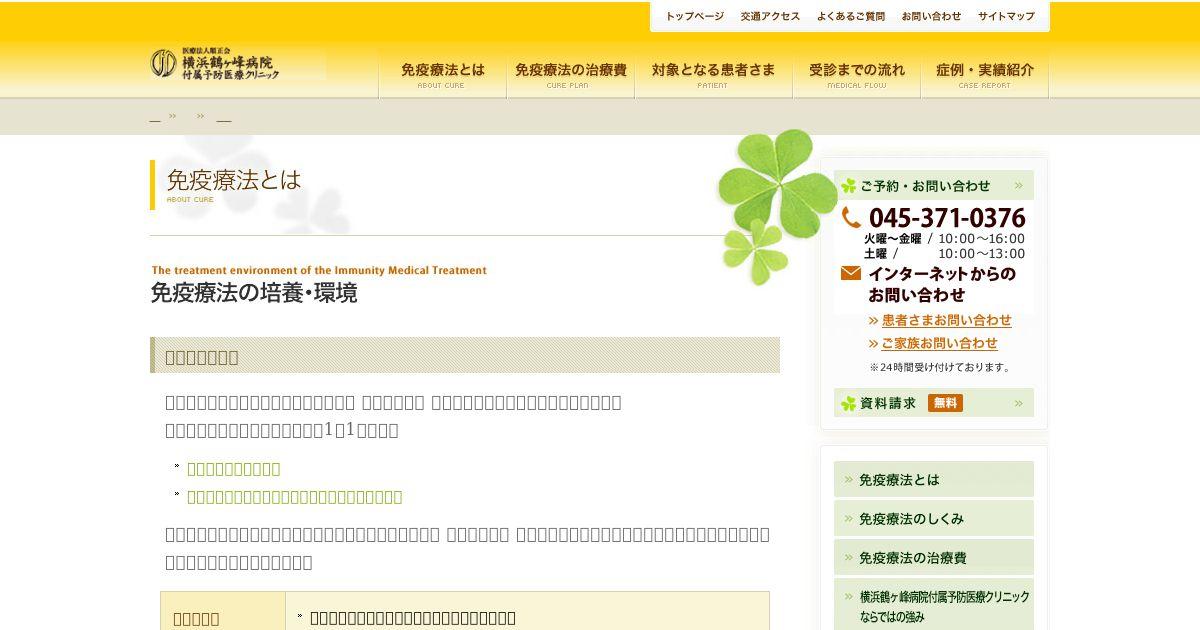Open お問い合わせ link in top bar

click(x=931, y=17)
